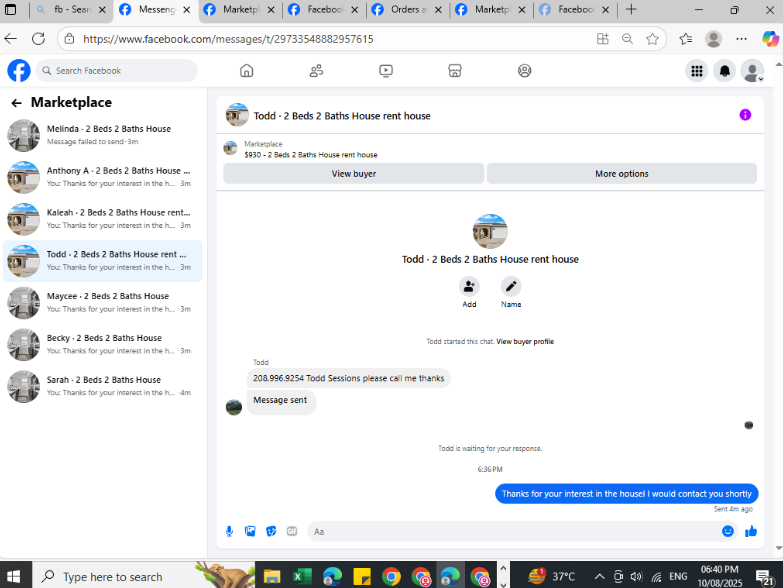Open the Becky conversation
The width and height of the screenshot is (783, 588).
[x=103, y=345]
